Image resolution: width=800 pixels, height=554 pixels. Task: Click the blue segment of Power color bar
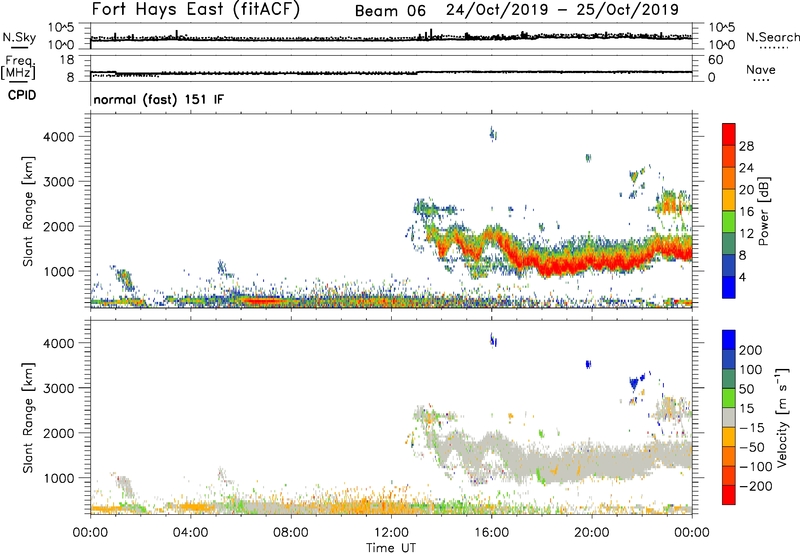(729, 287)
